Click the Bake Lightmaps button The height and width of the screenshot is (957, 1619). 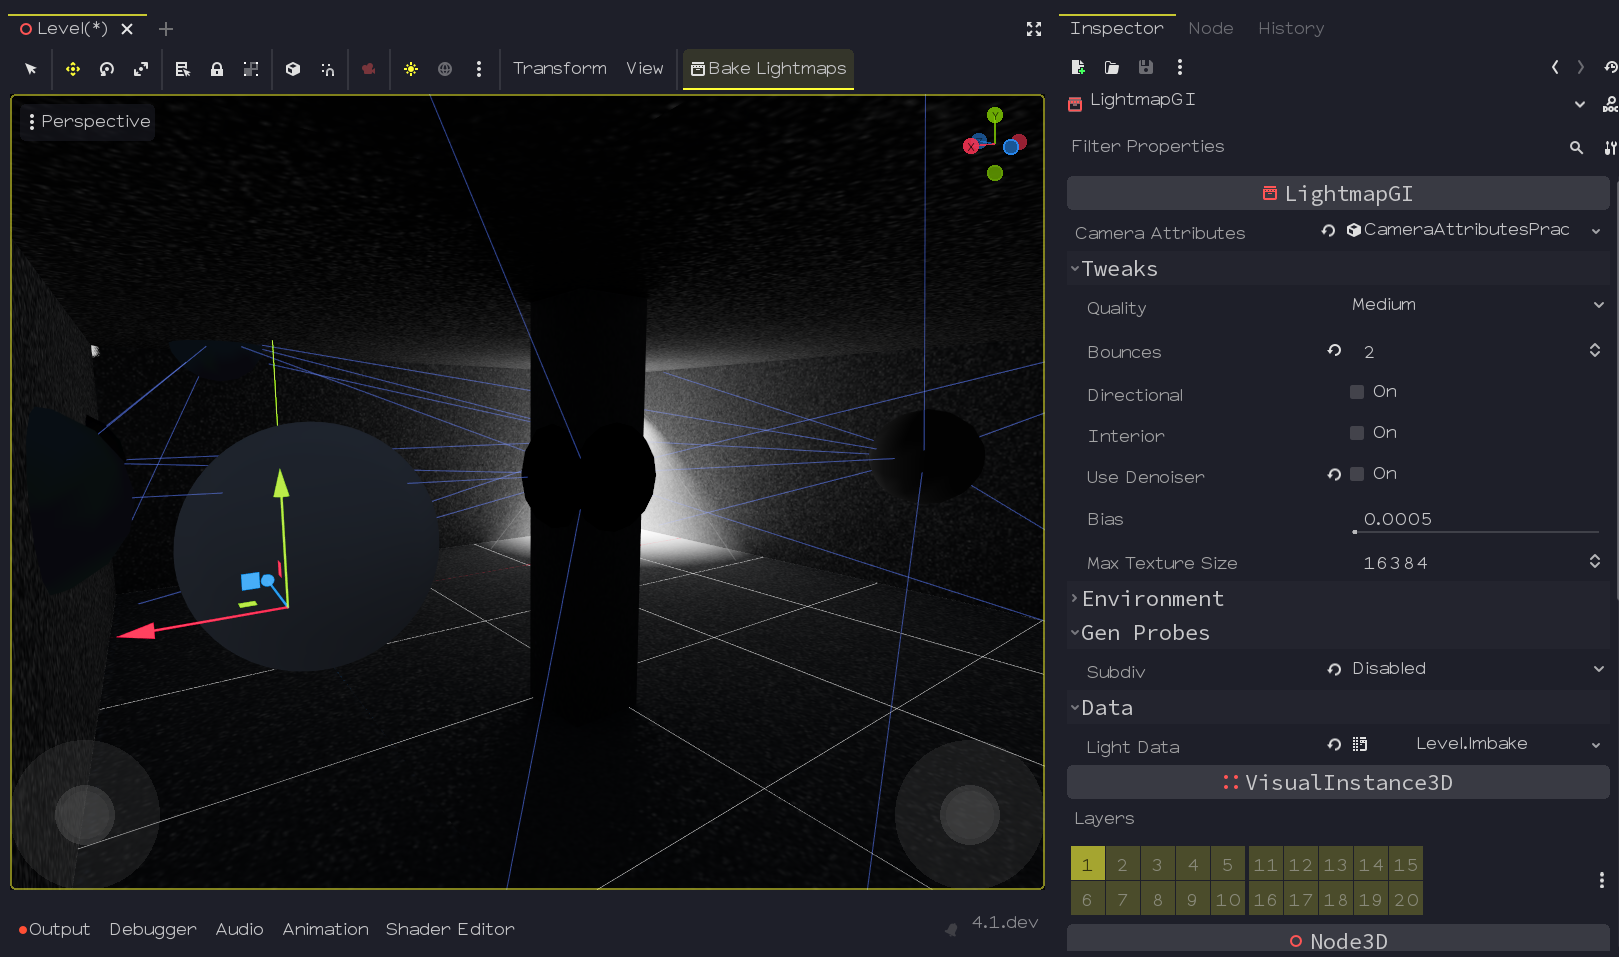[x=768, y=69]
